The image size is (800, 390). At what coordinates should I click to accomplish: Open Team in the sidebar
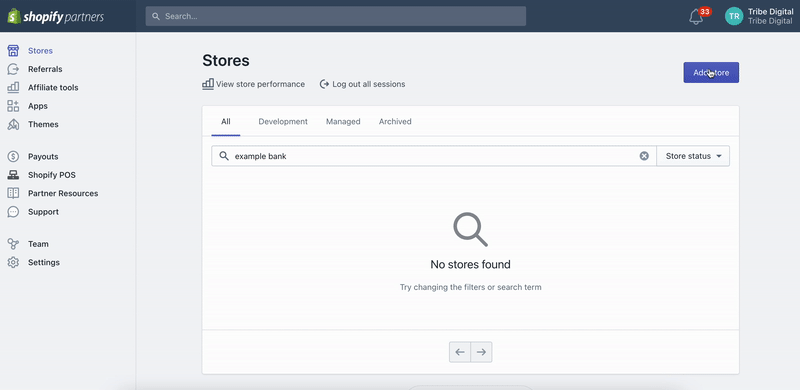pyautogui.click(x=38, y=243)
